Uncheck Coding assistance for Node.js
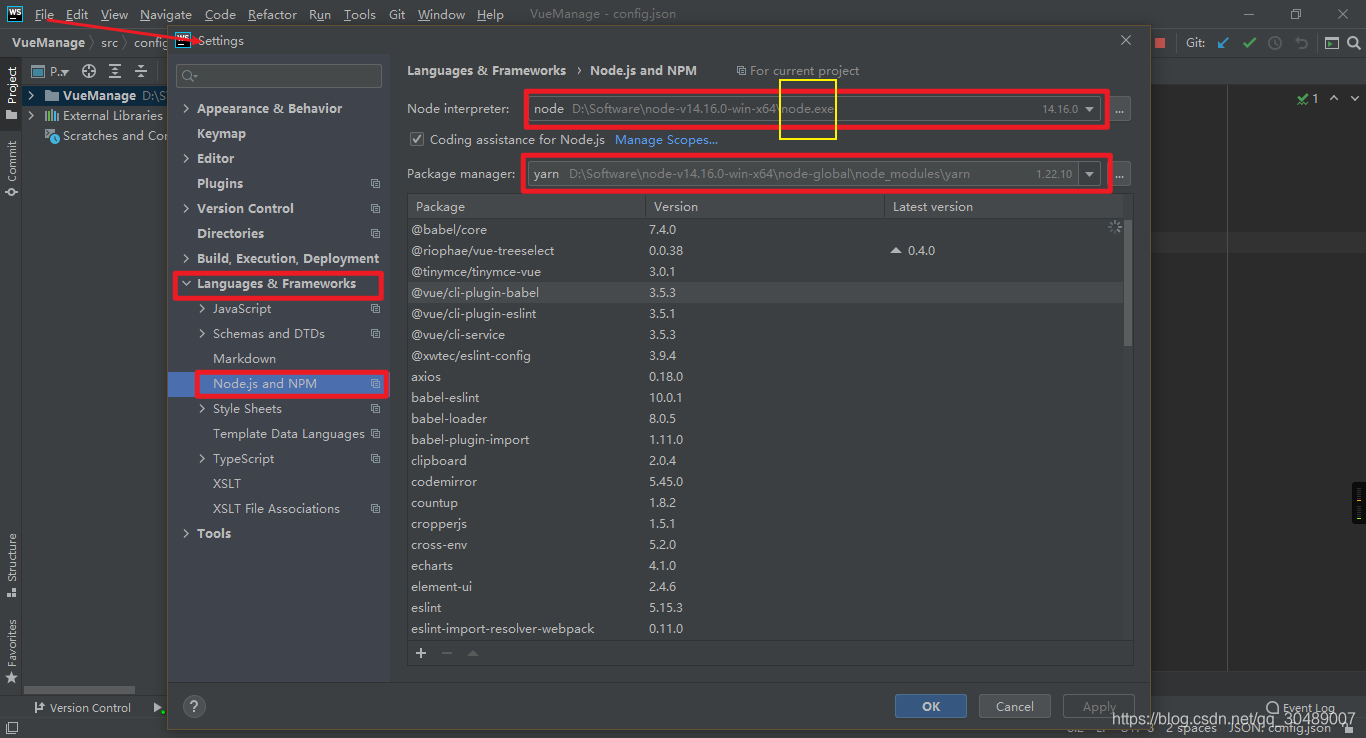This screenshot has width=1366, height=738. click(x=417, y=139)
